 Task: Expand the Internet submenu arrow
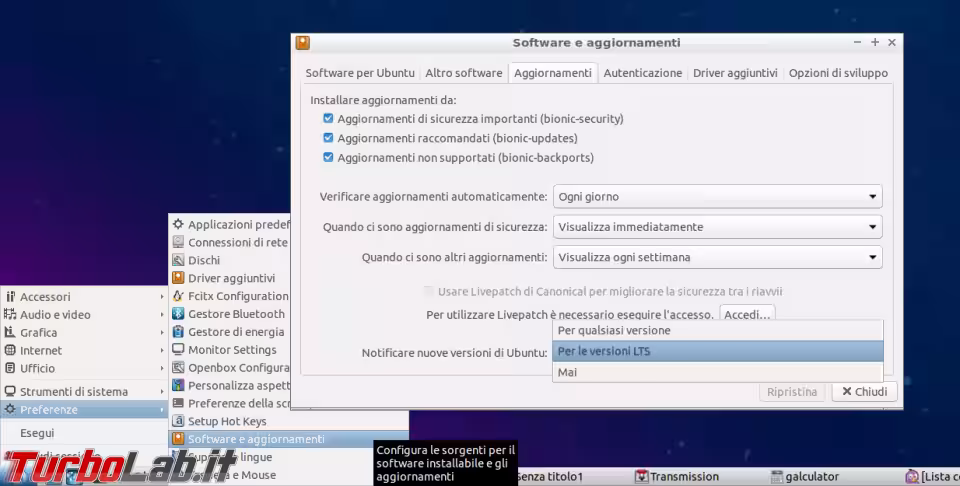tap(162, 350)
